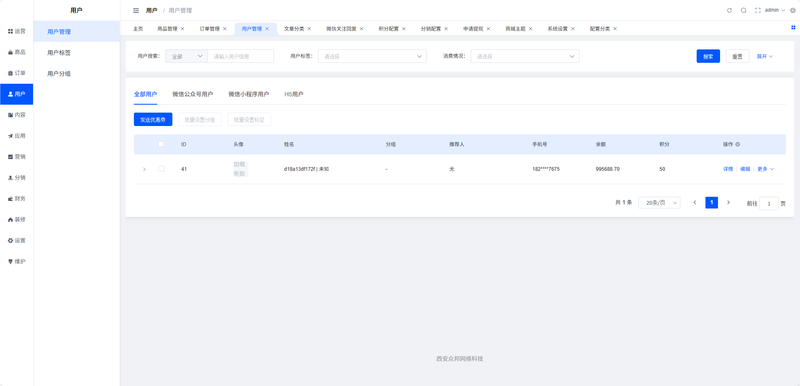
Task: Click the search magnifier icon in top bar
Action: pos(743,10)
